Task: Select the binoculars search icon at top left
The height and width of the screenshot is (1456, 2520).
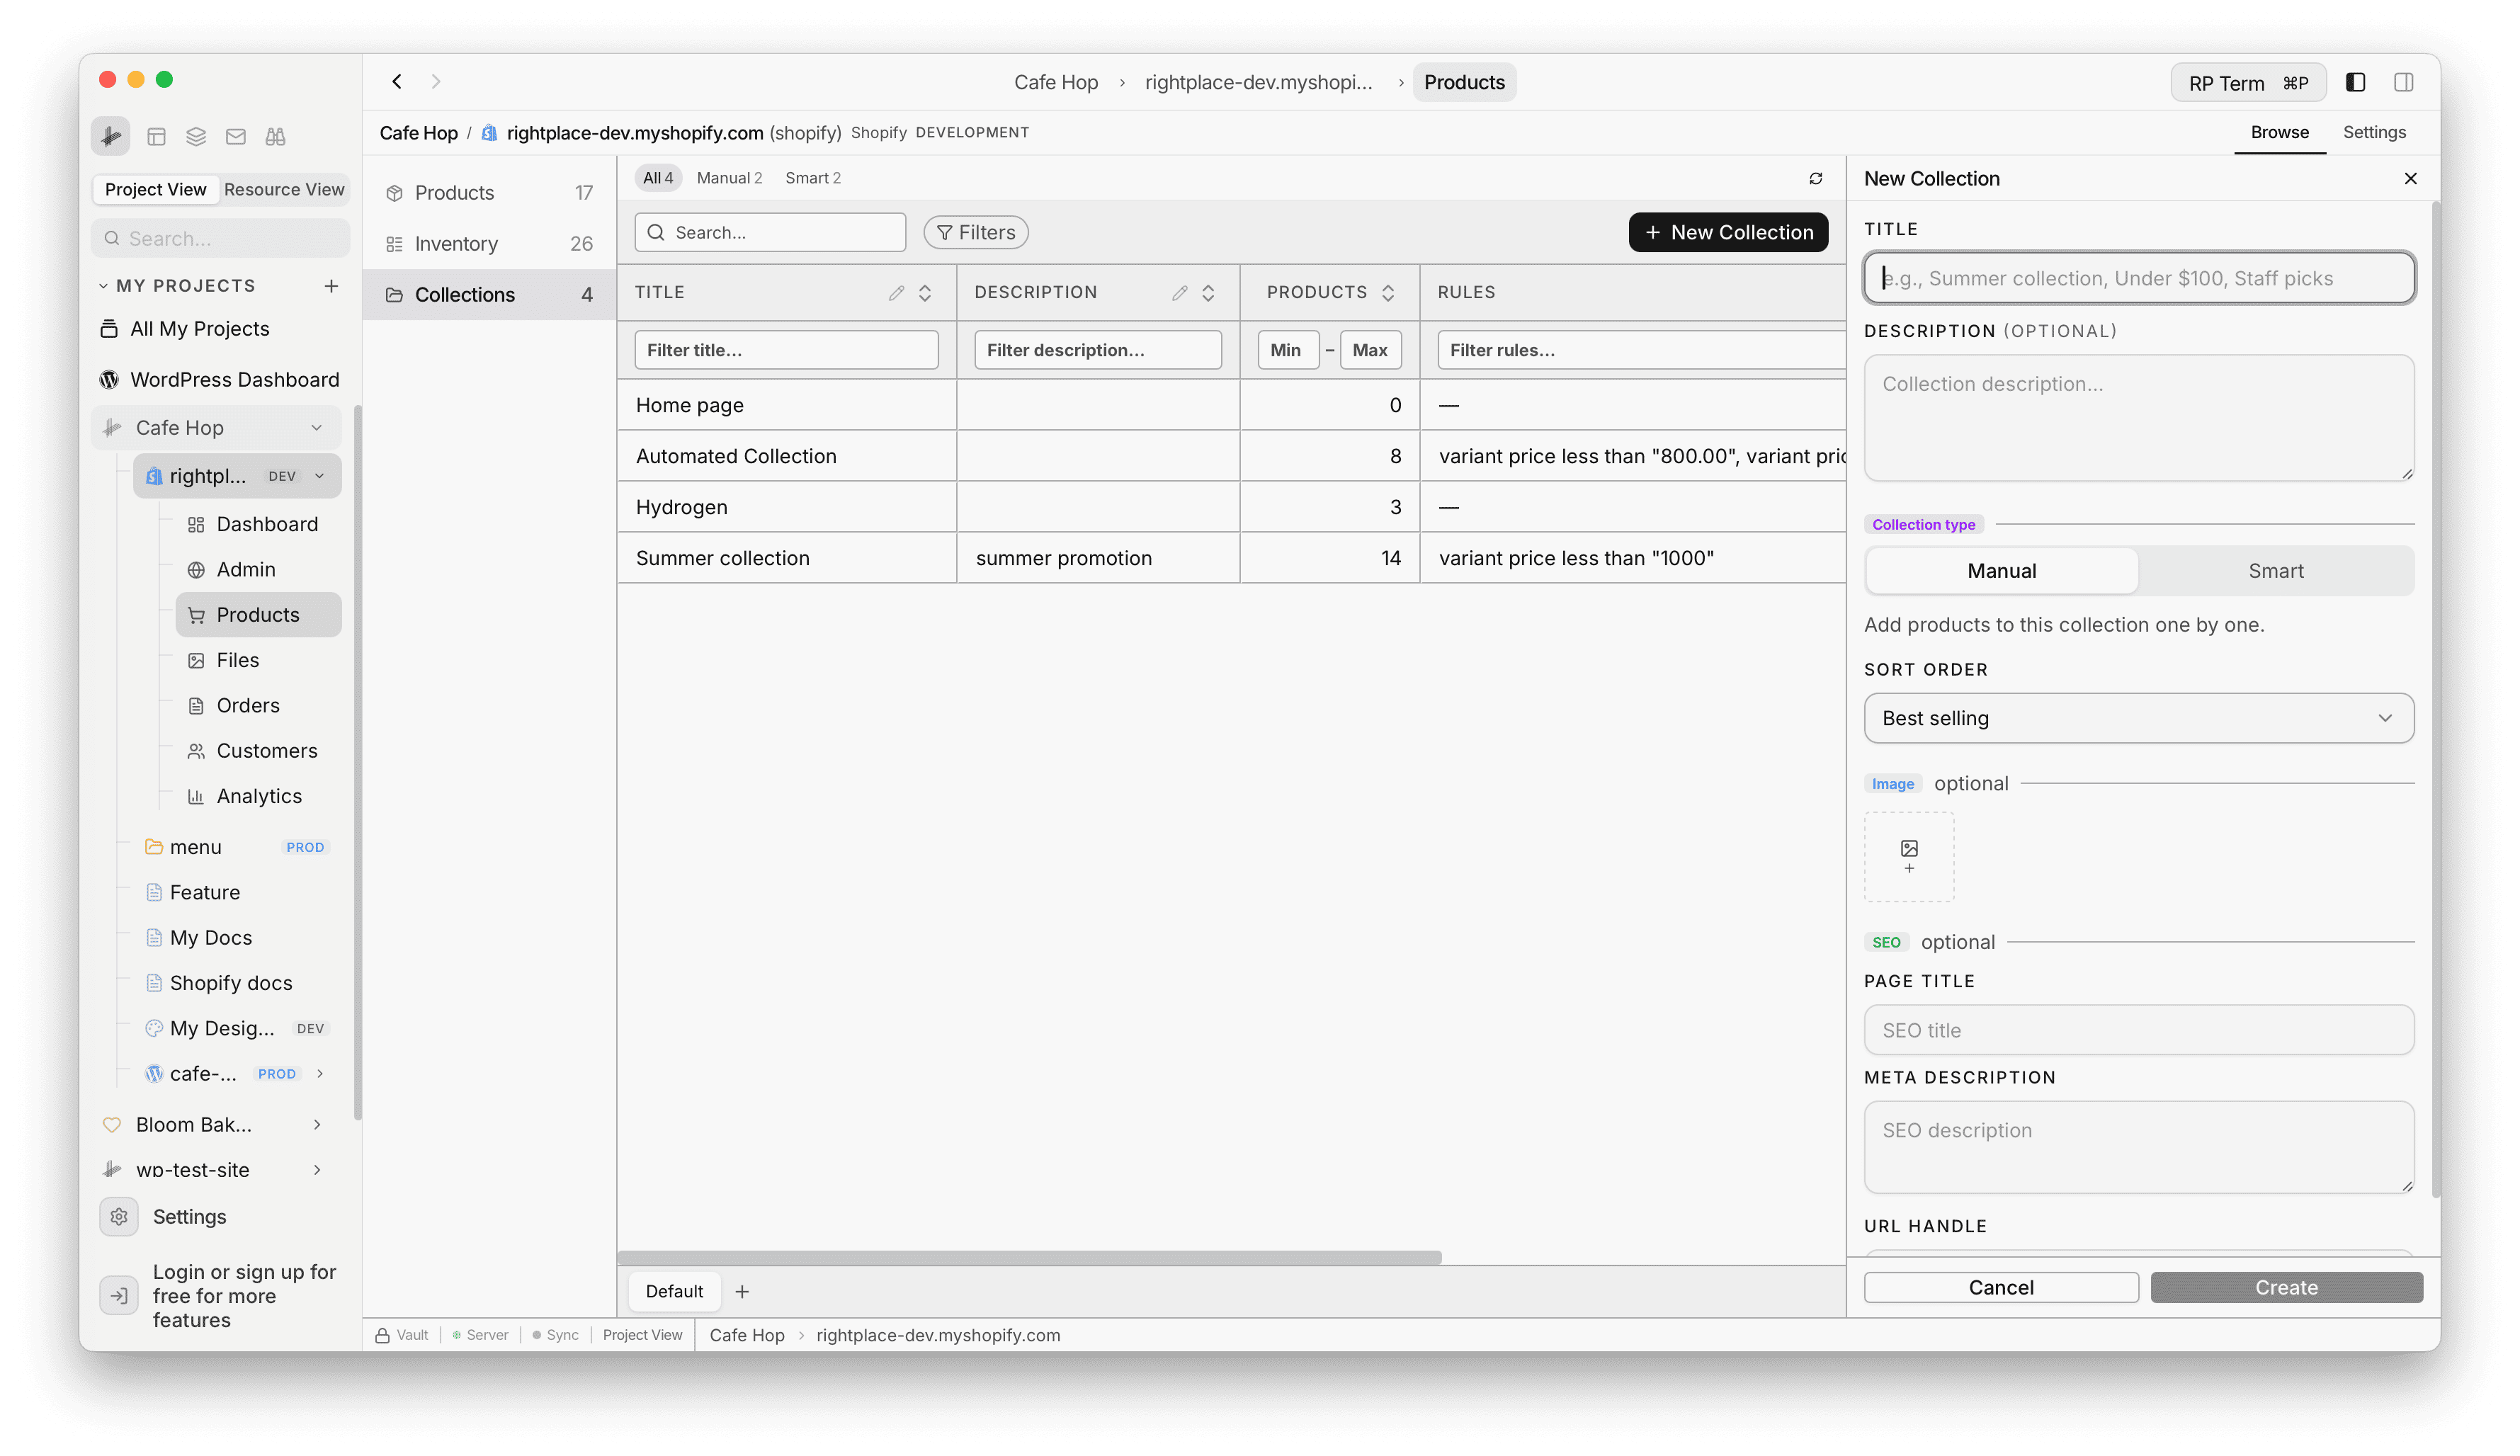Action: [x=275, y=136]
